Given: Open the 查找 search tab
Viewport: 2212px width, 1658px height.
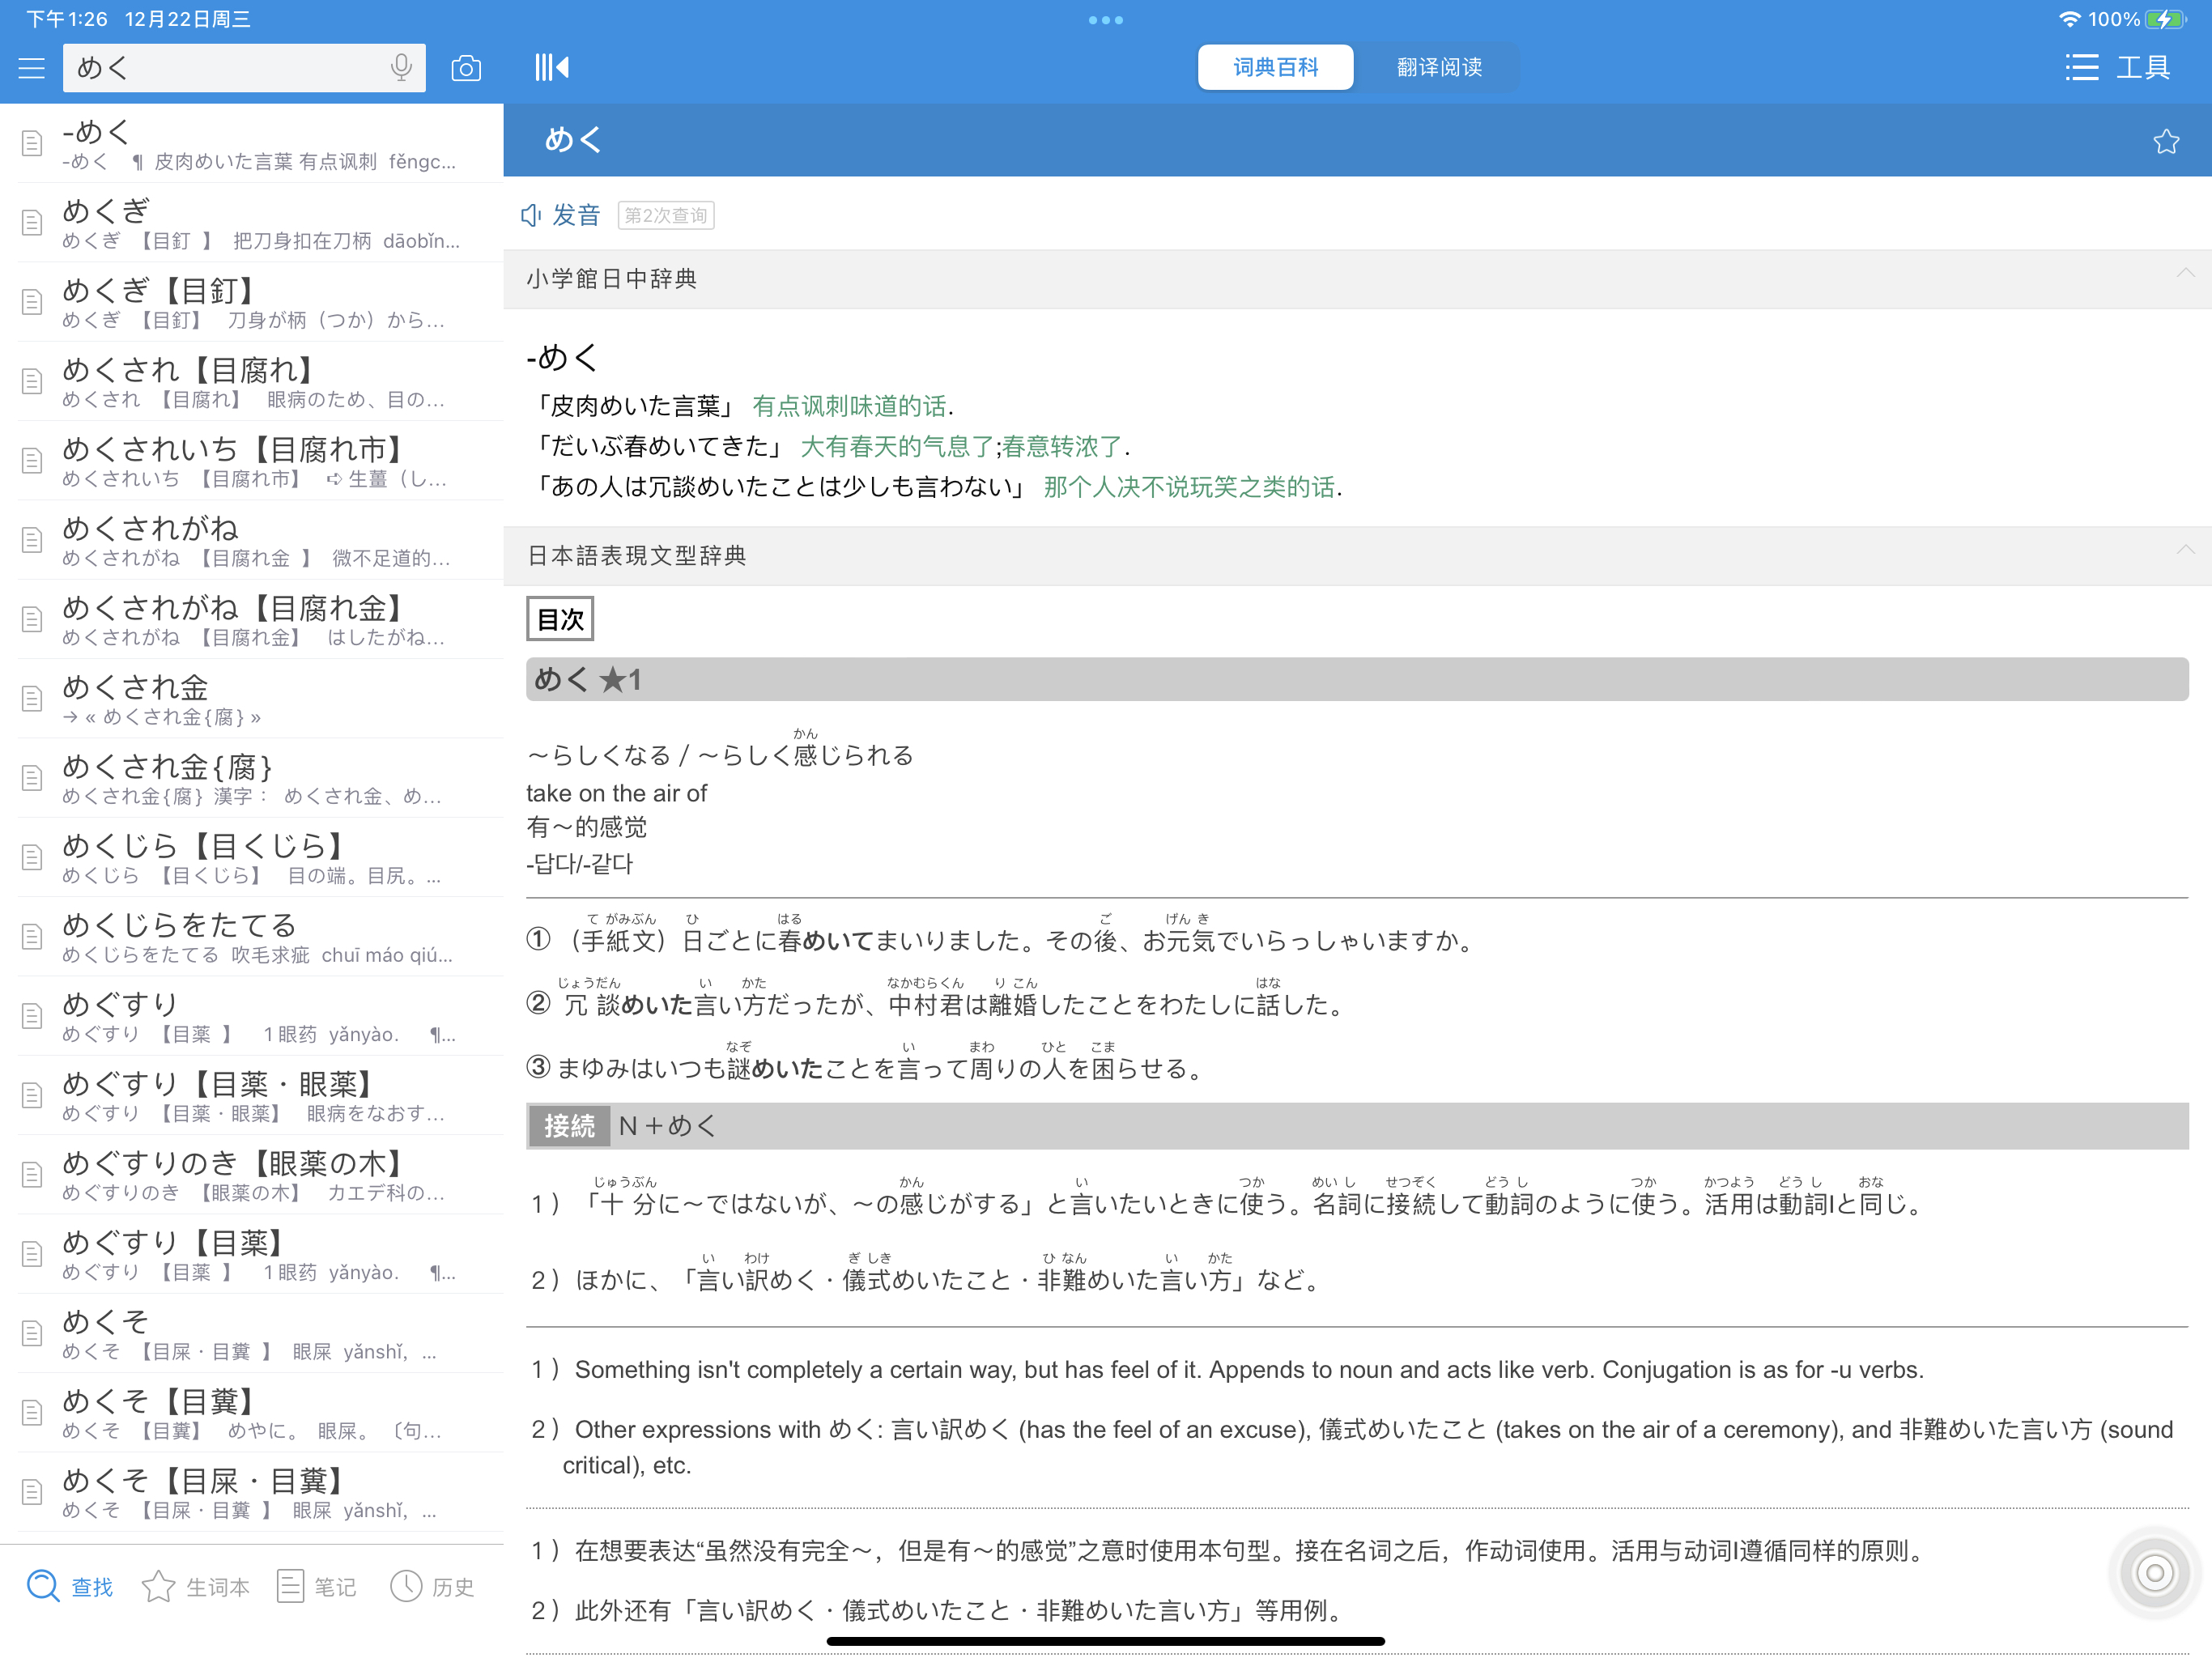Looking at the screenshot, I should pyautogui.click(x=69, y=1587).
